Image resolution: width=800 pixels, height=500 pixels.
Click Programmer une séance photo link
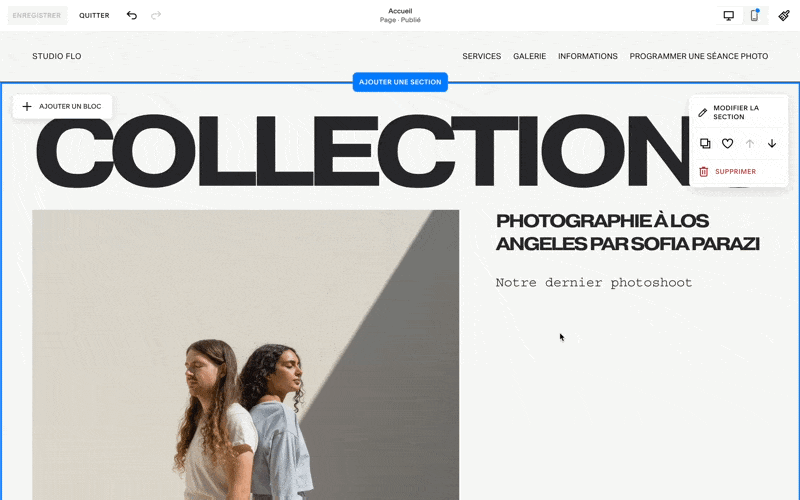click(x=698, y=56)
